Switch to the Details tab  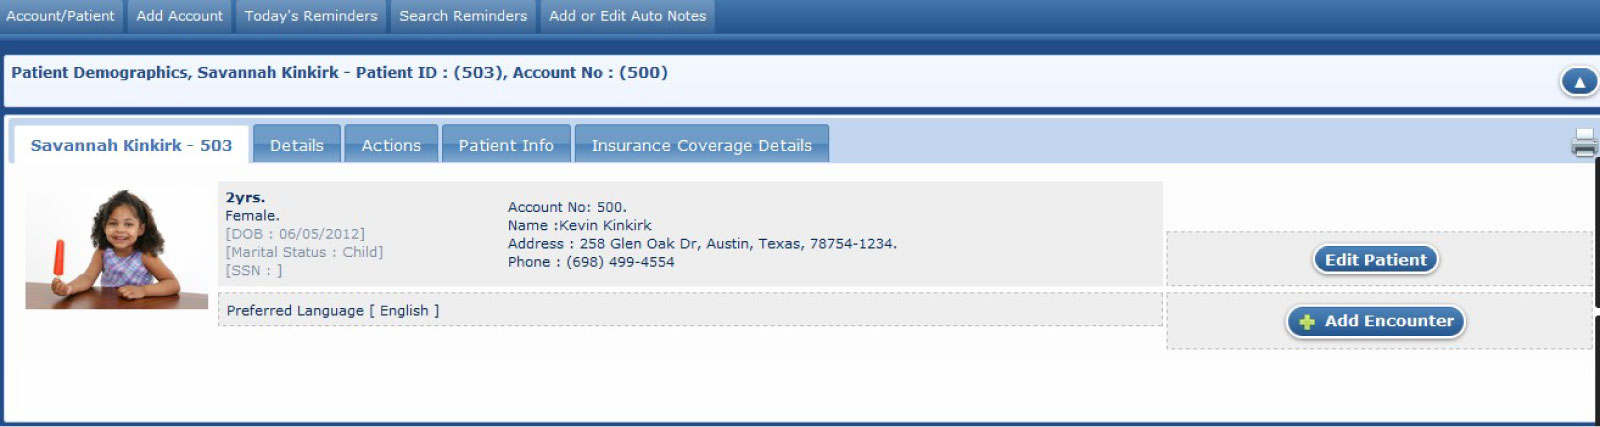tap(297, 145)
